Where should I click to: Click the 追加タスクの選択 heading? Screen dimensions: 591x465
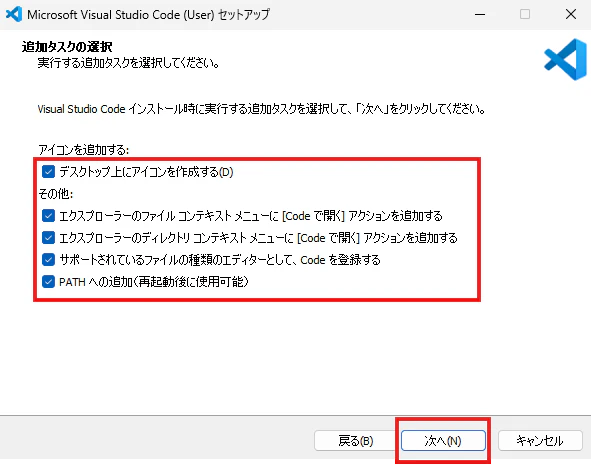[x=67, y=47]
